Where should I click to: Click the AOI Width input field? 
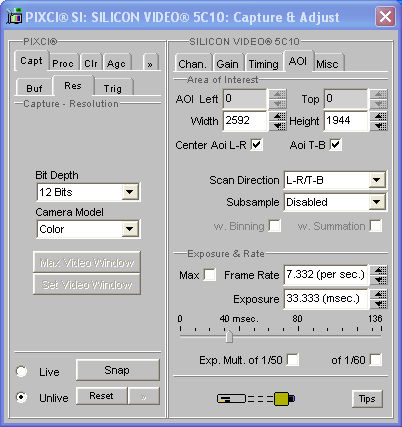(x=245, y=121)
